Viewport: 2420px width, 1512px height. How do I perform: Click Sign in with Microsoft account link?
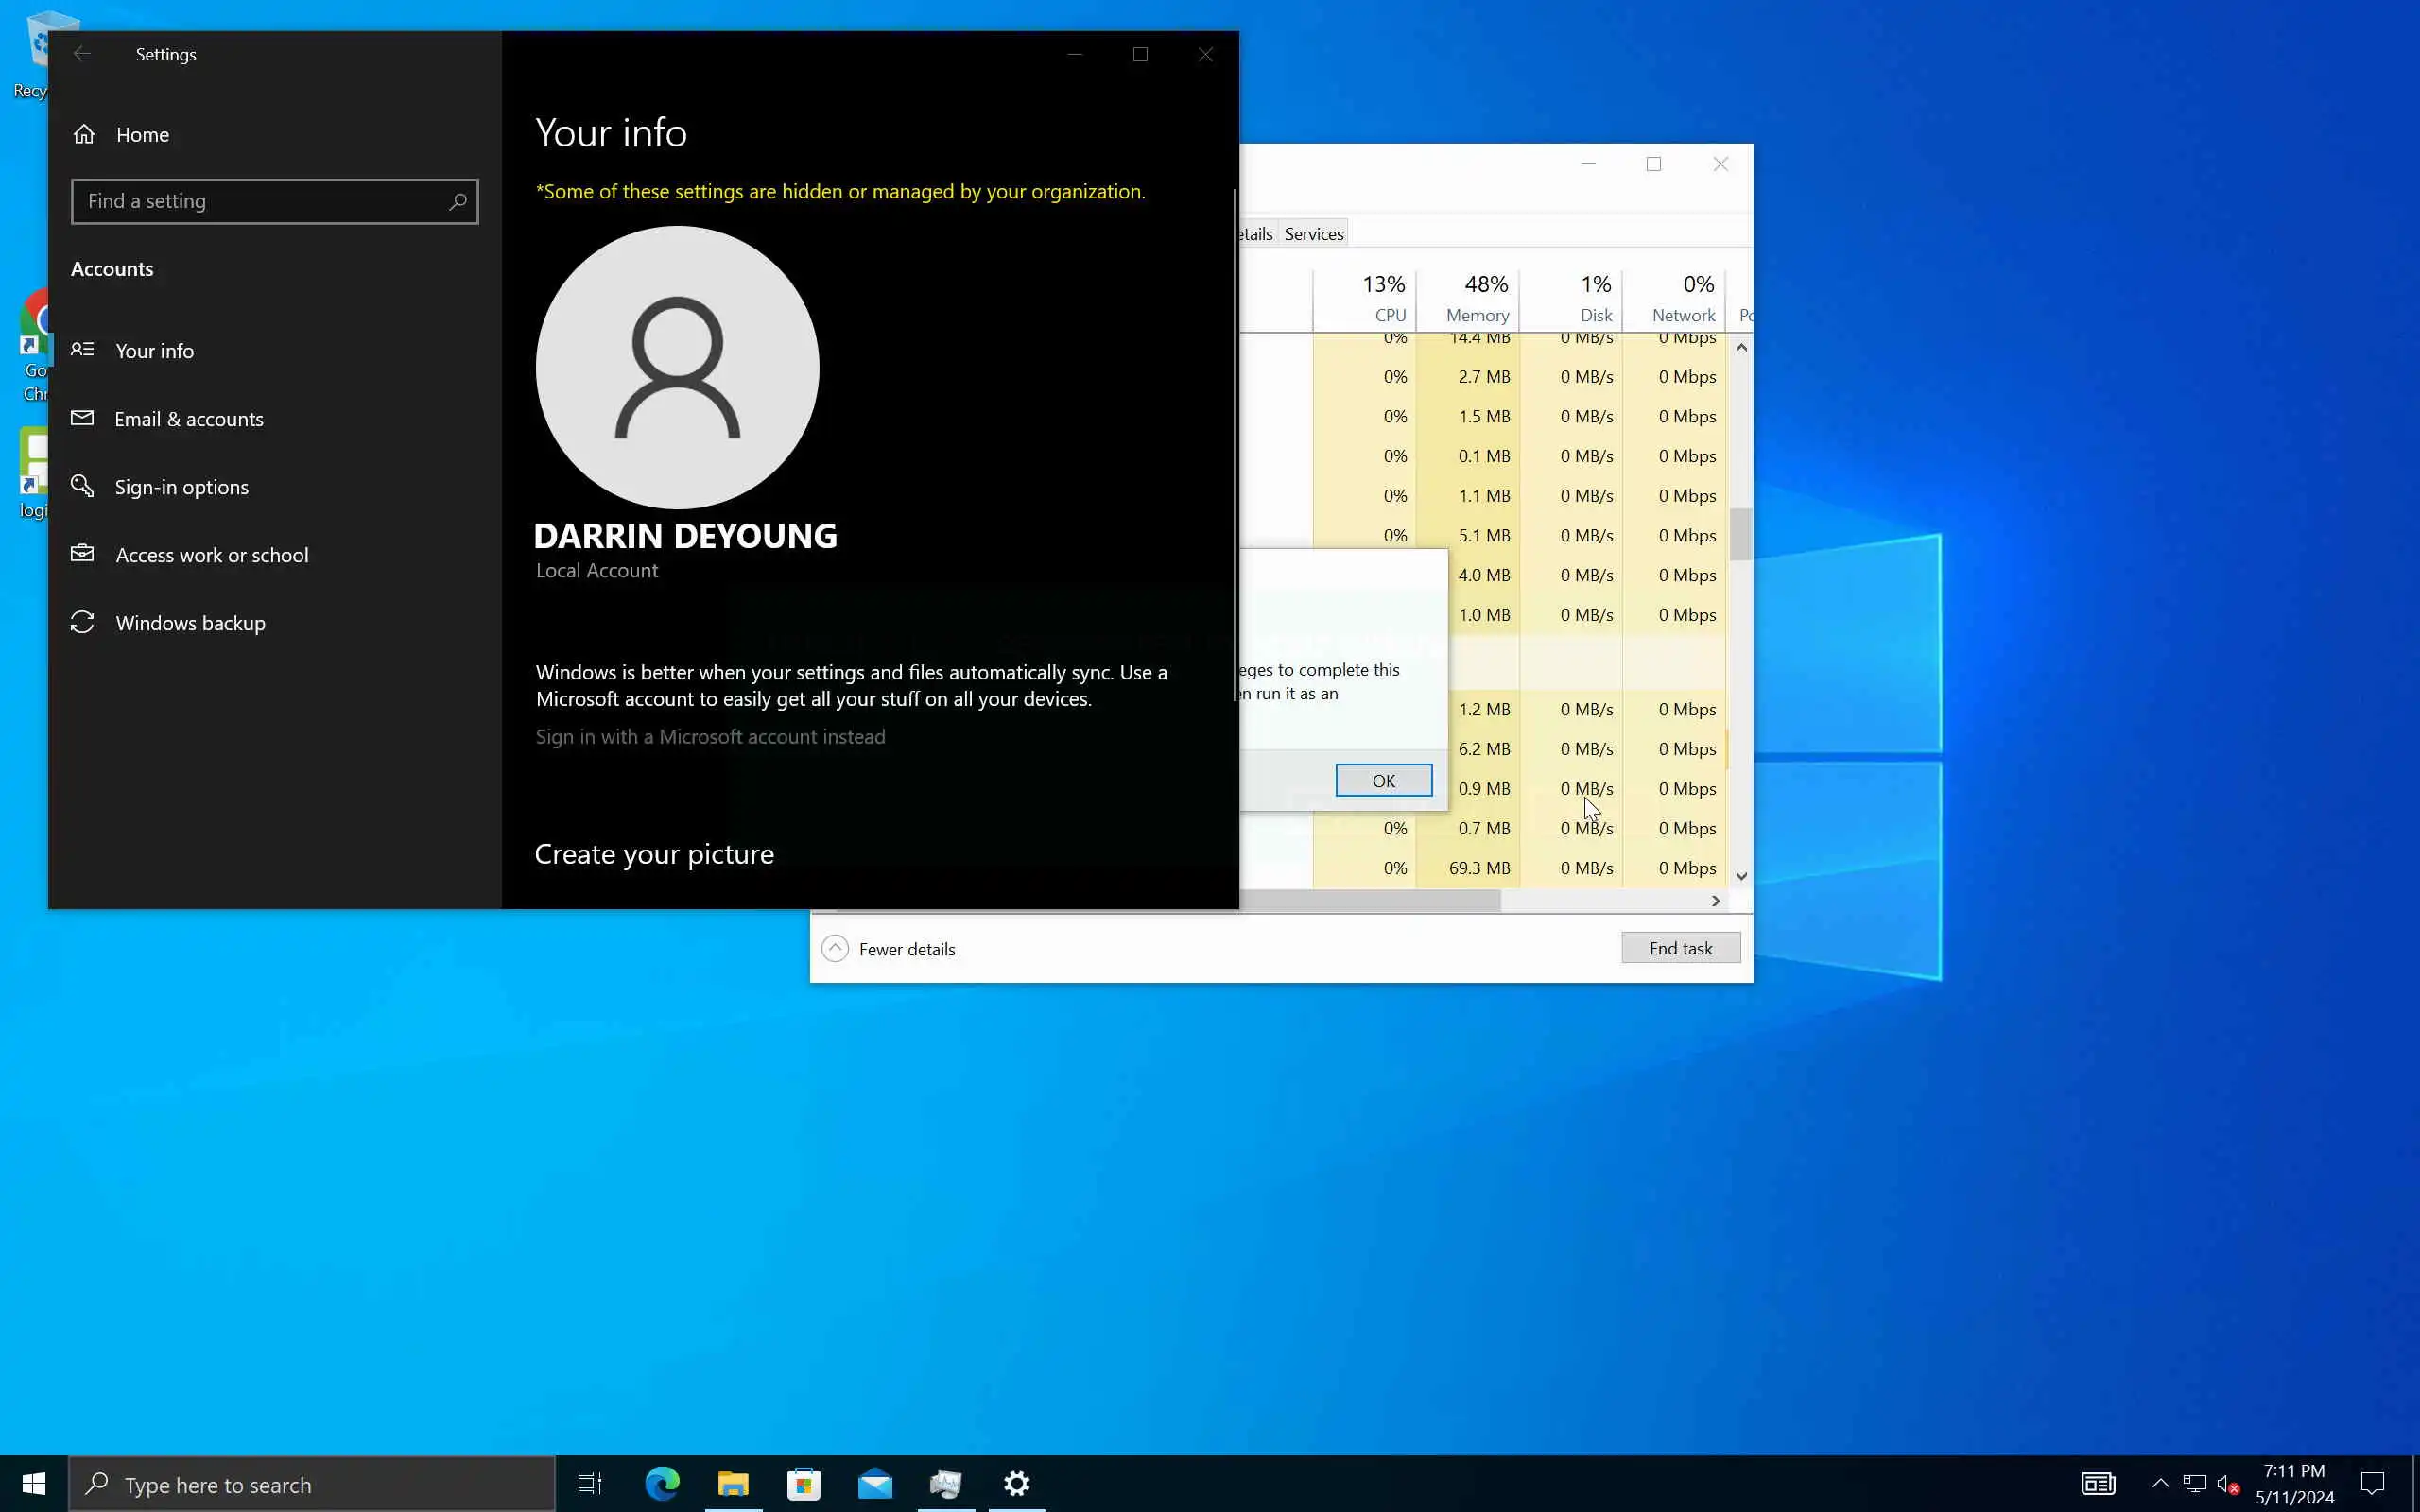[710, 737]
